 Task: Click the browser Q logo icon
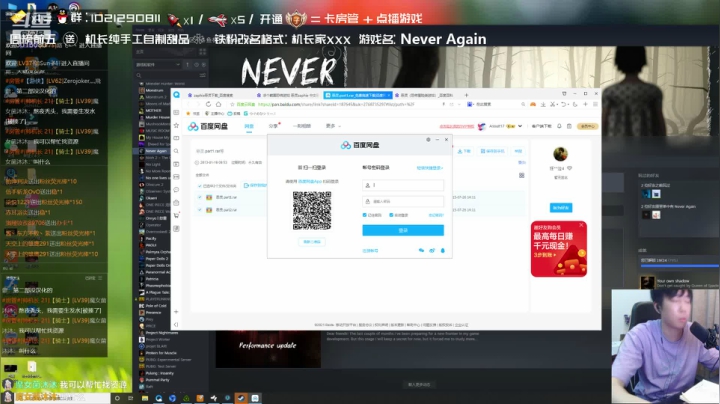click(176, 95)
